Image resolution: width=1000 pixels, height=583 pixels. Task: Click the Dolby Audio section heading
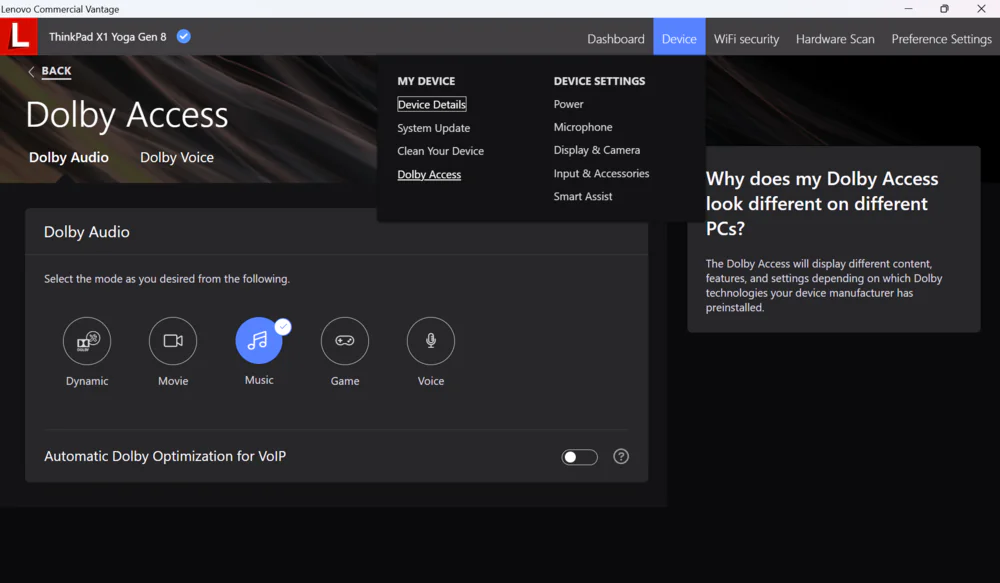[x=87, y=232]
